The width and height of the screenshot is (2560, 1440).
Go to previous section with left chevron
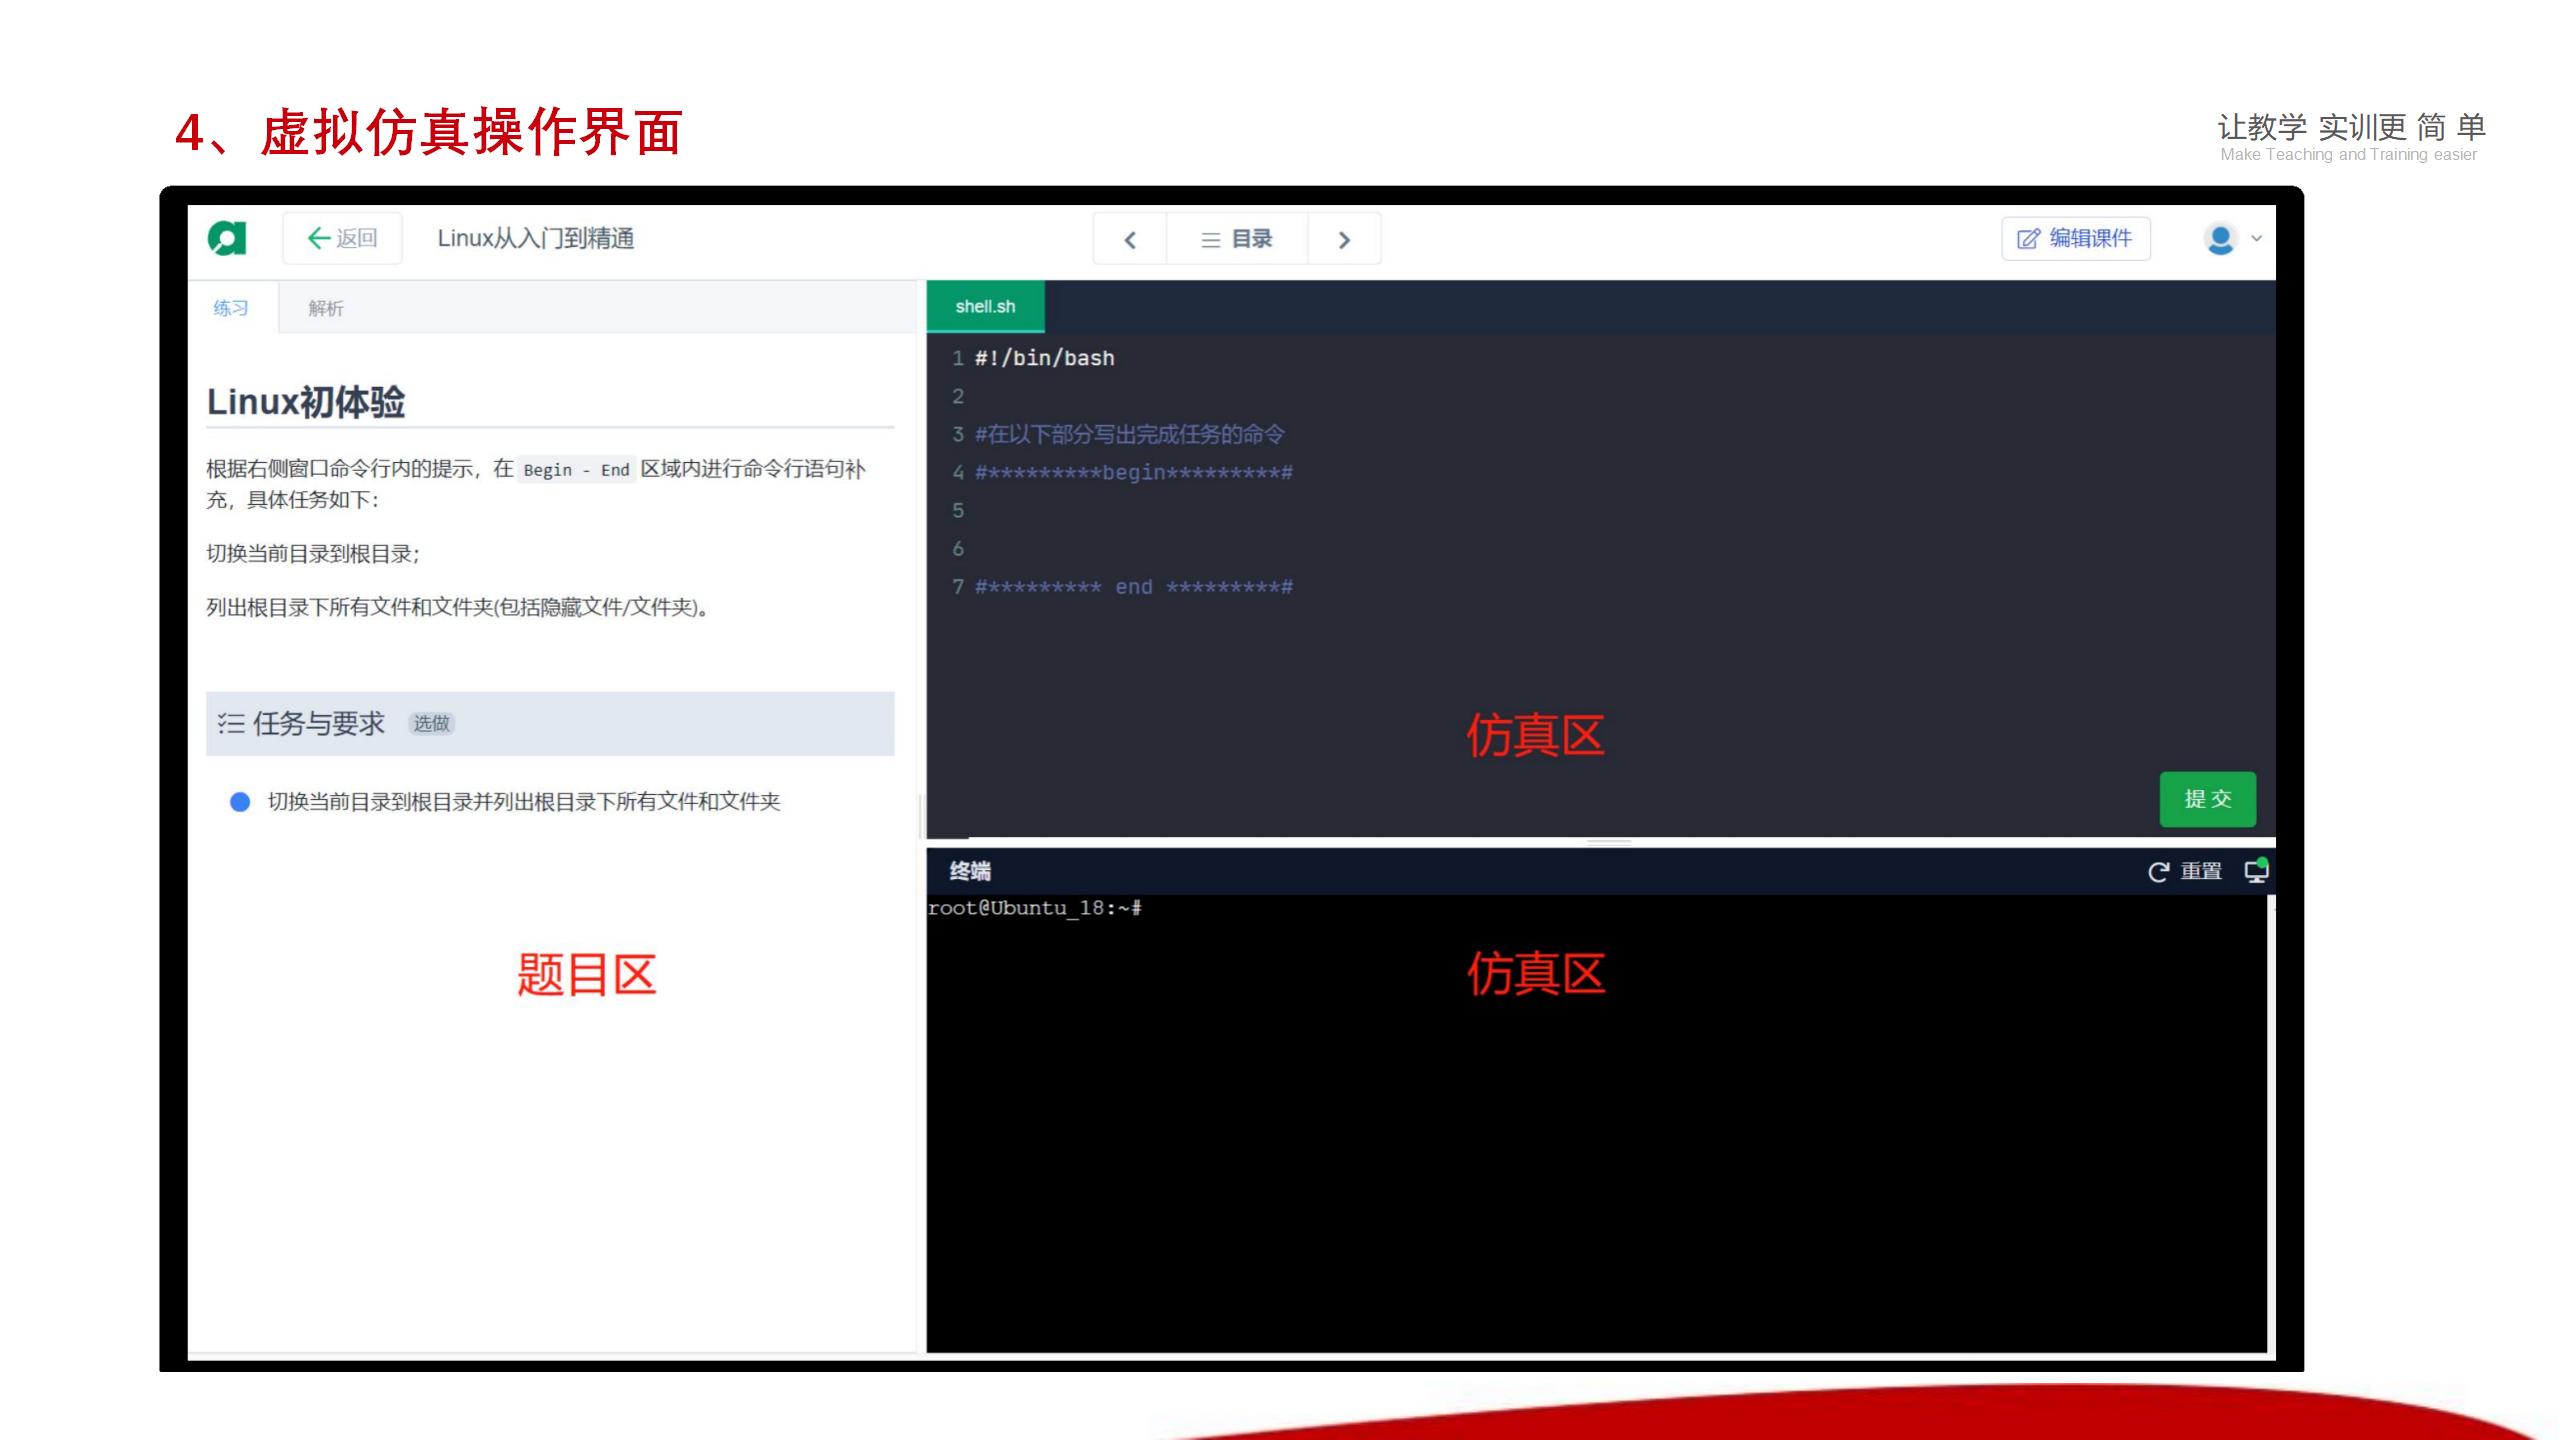(x=1130, y=240)
